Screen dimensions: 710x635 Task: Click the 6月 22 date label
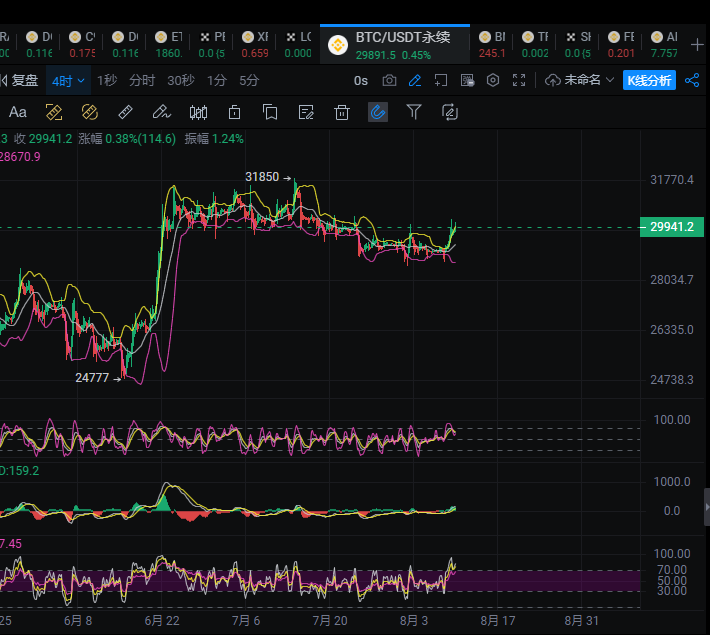[162, 621]
